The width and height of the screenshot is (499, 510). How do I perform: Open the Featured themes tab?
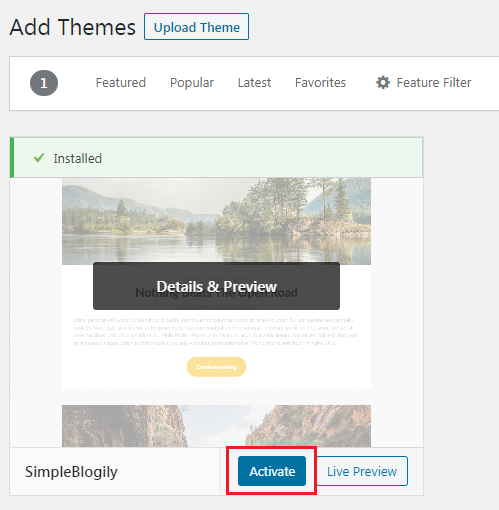click(121, 83)
